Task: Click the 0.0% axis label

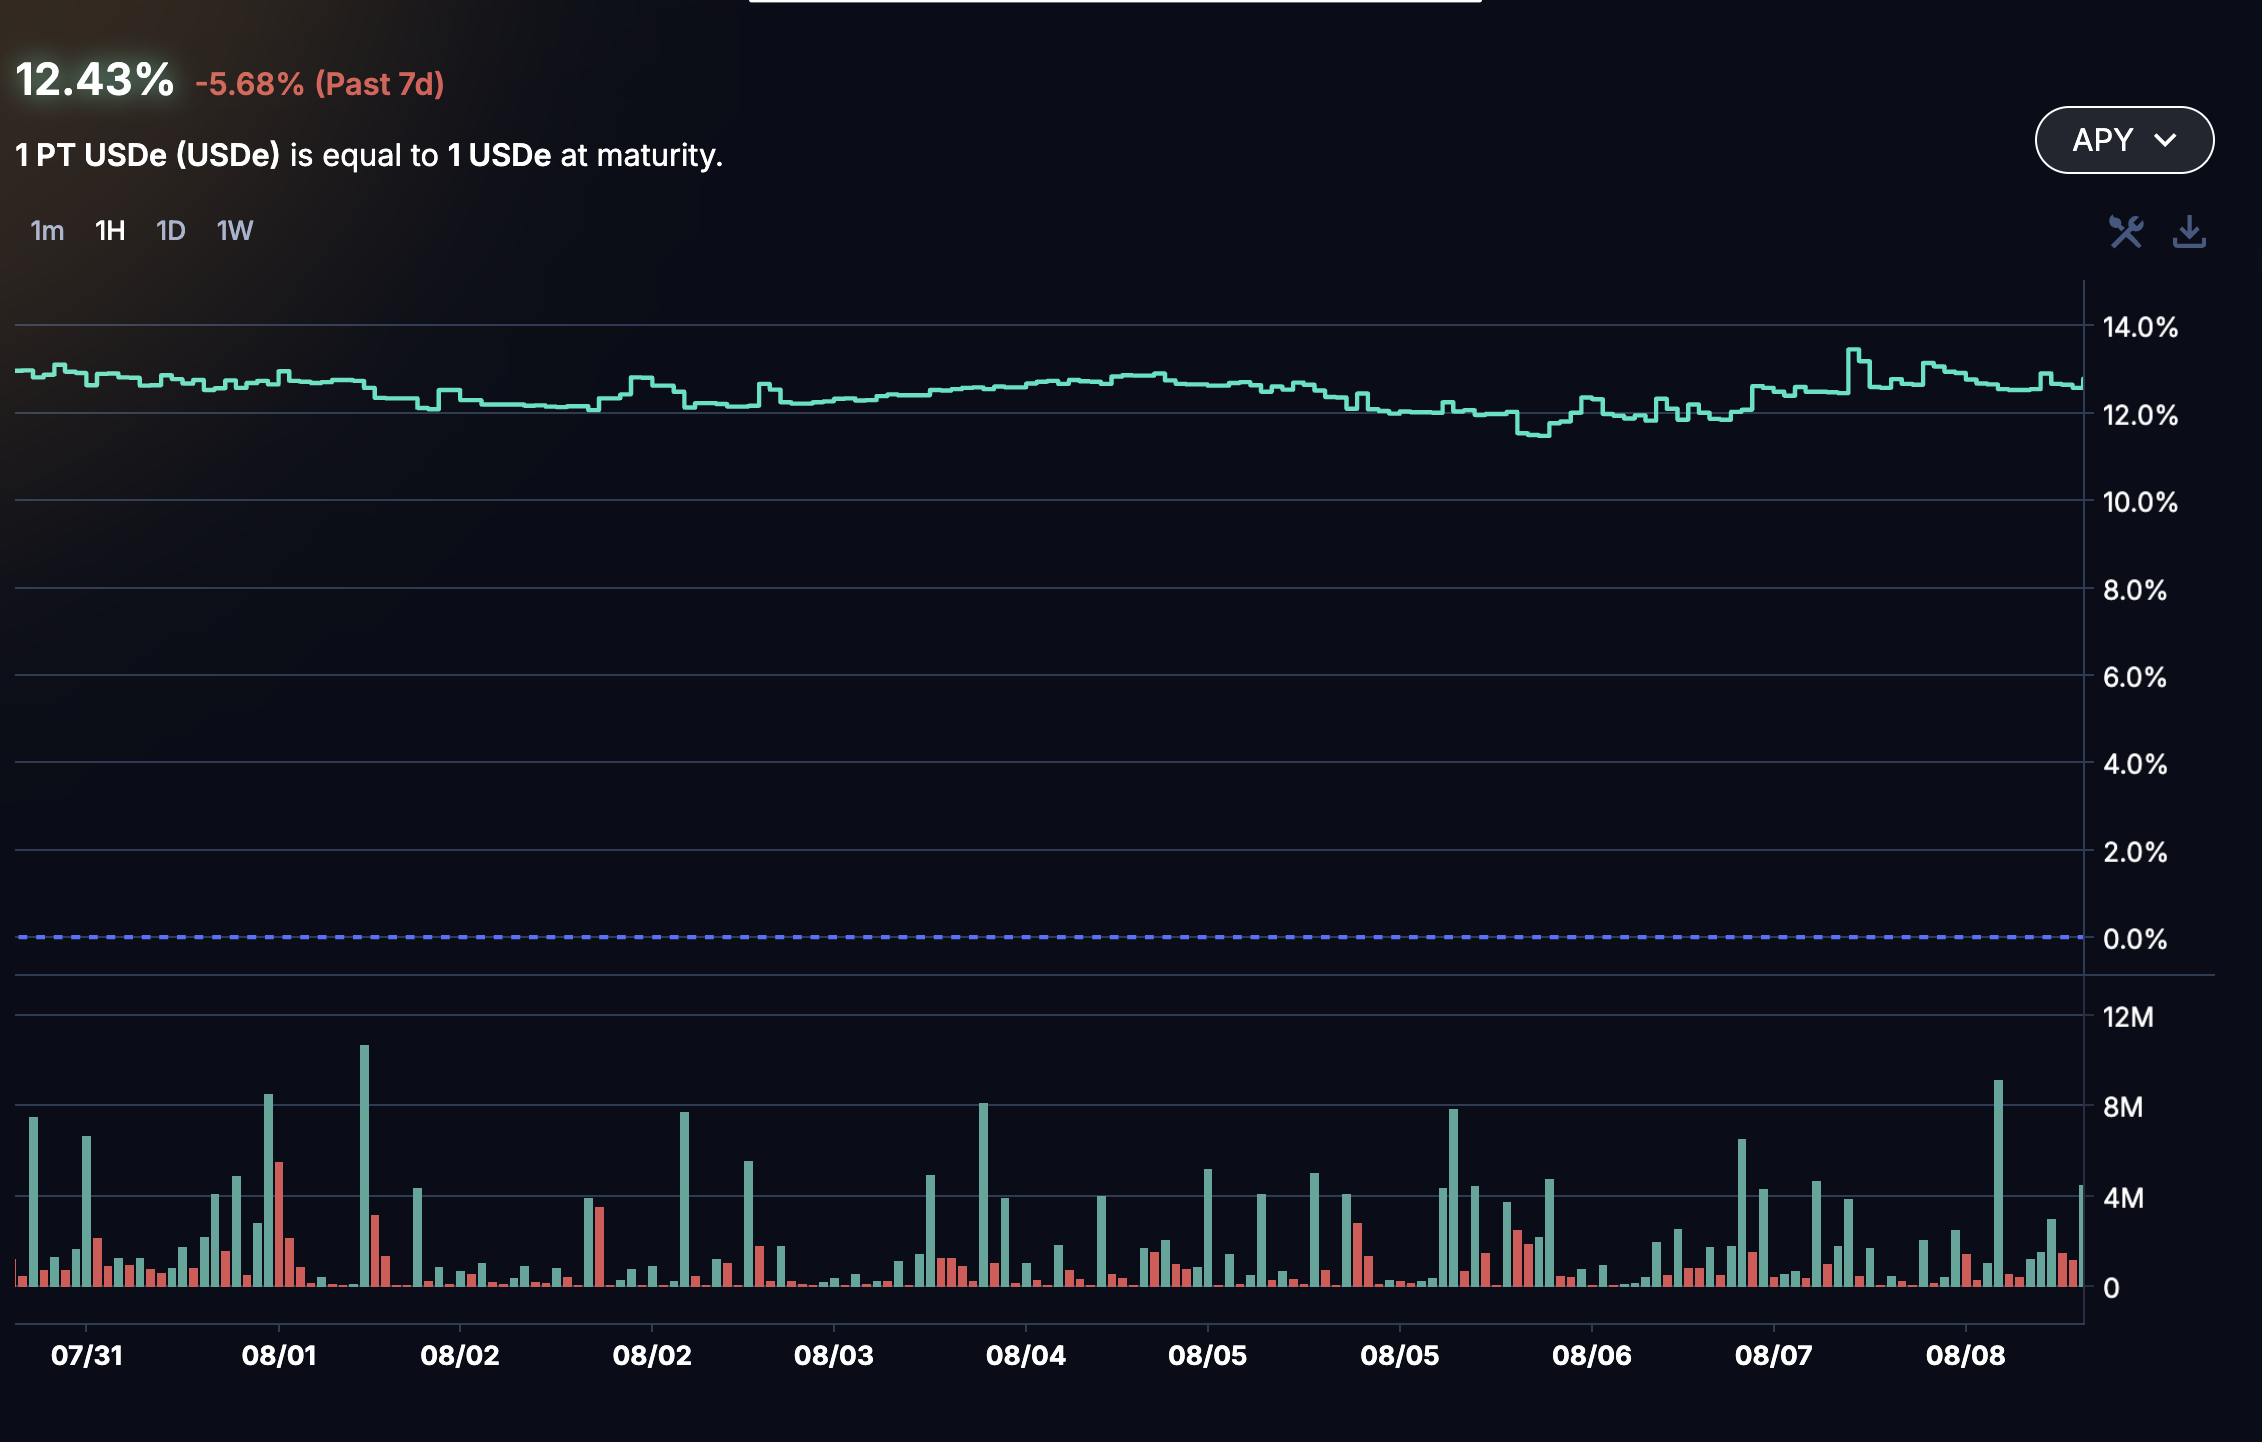Action: tap(2135, 939)
